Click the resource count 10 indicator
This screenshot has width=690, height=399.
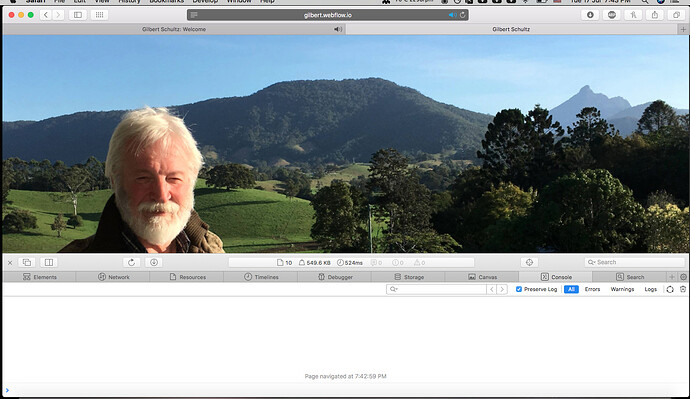pos(284,263)
